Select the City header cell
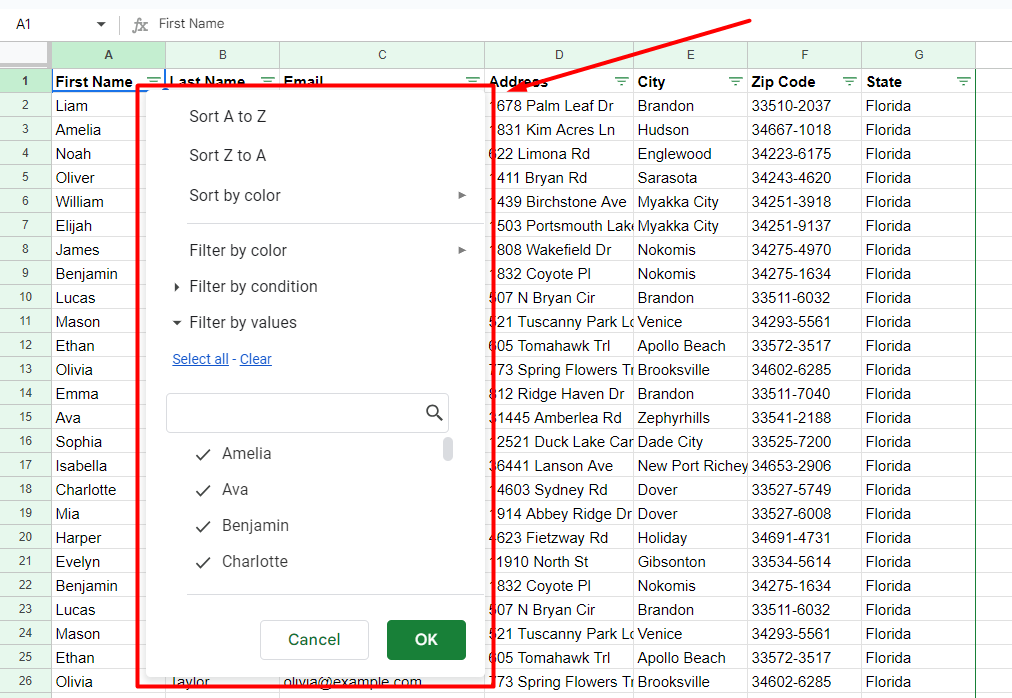The image size is (1012, 698). (x=691, y=81)
